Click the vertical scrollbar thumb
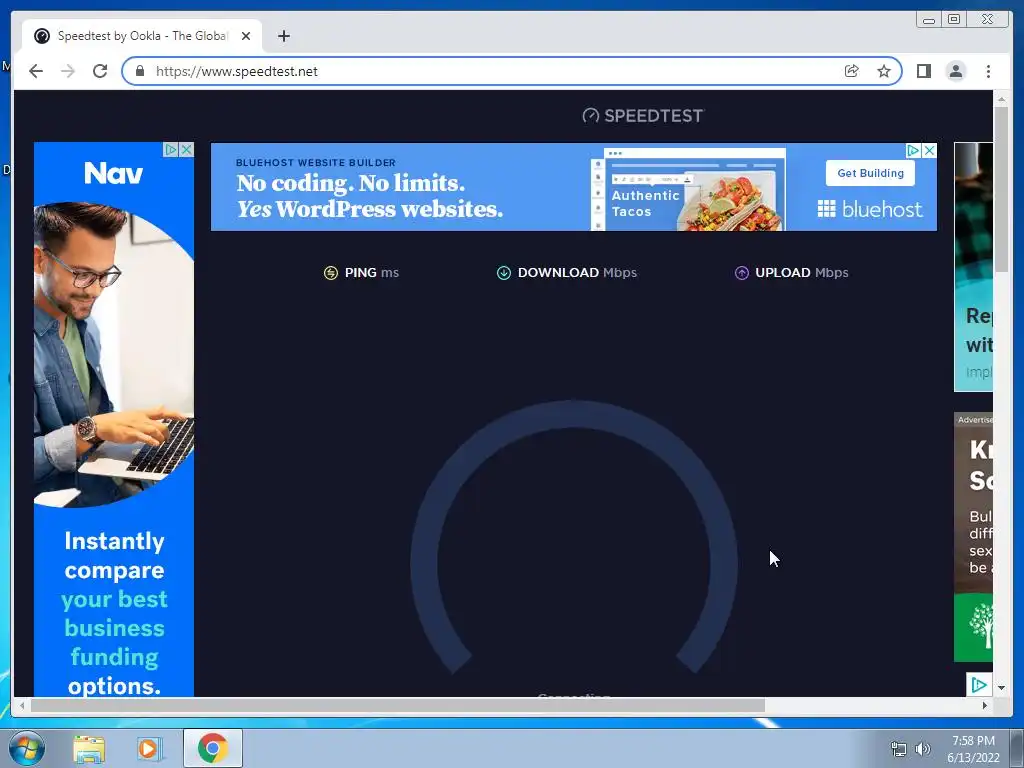 point(1001,189)
